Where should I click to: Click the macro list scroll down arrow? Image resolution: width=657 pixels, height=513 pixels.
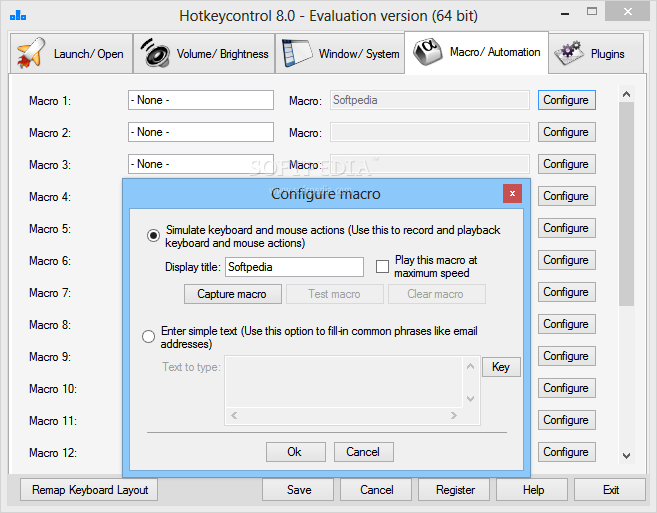(x=626, y=456)
